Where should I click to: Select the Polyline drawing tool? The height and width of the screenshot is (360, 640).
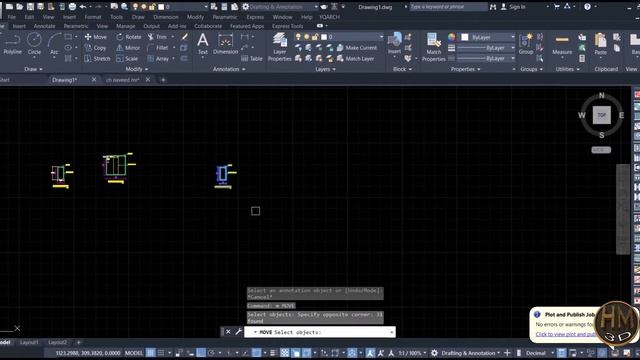[12, 44]
